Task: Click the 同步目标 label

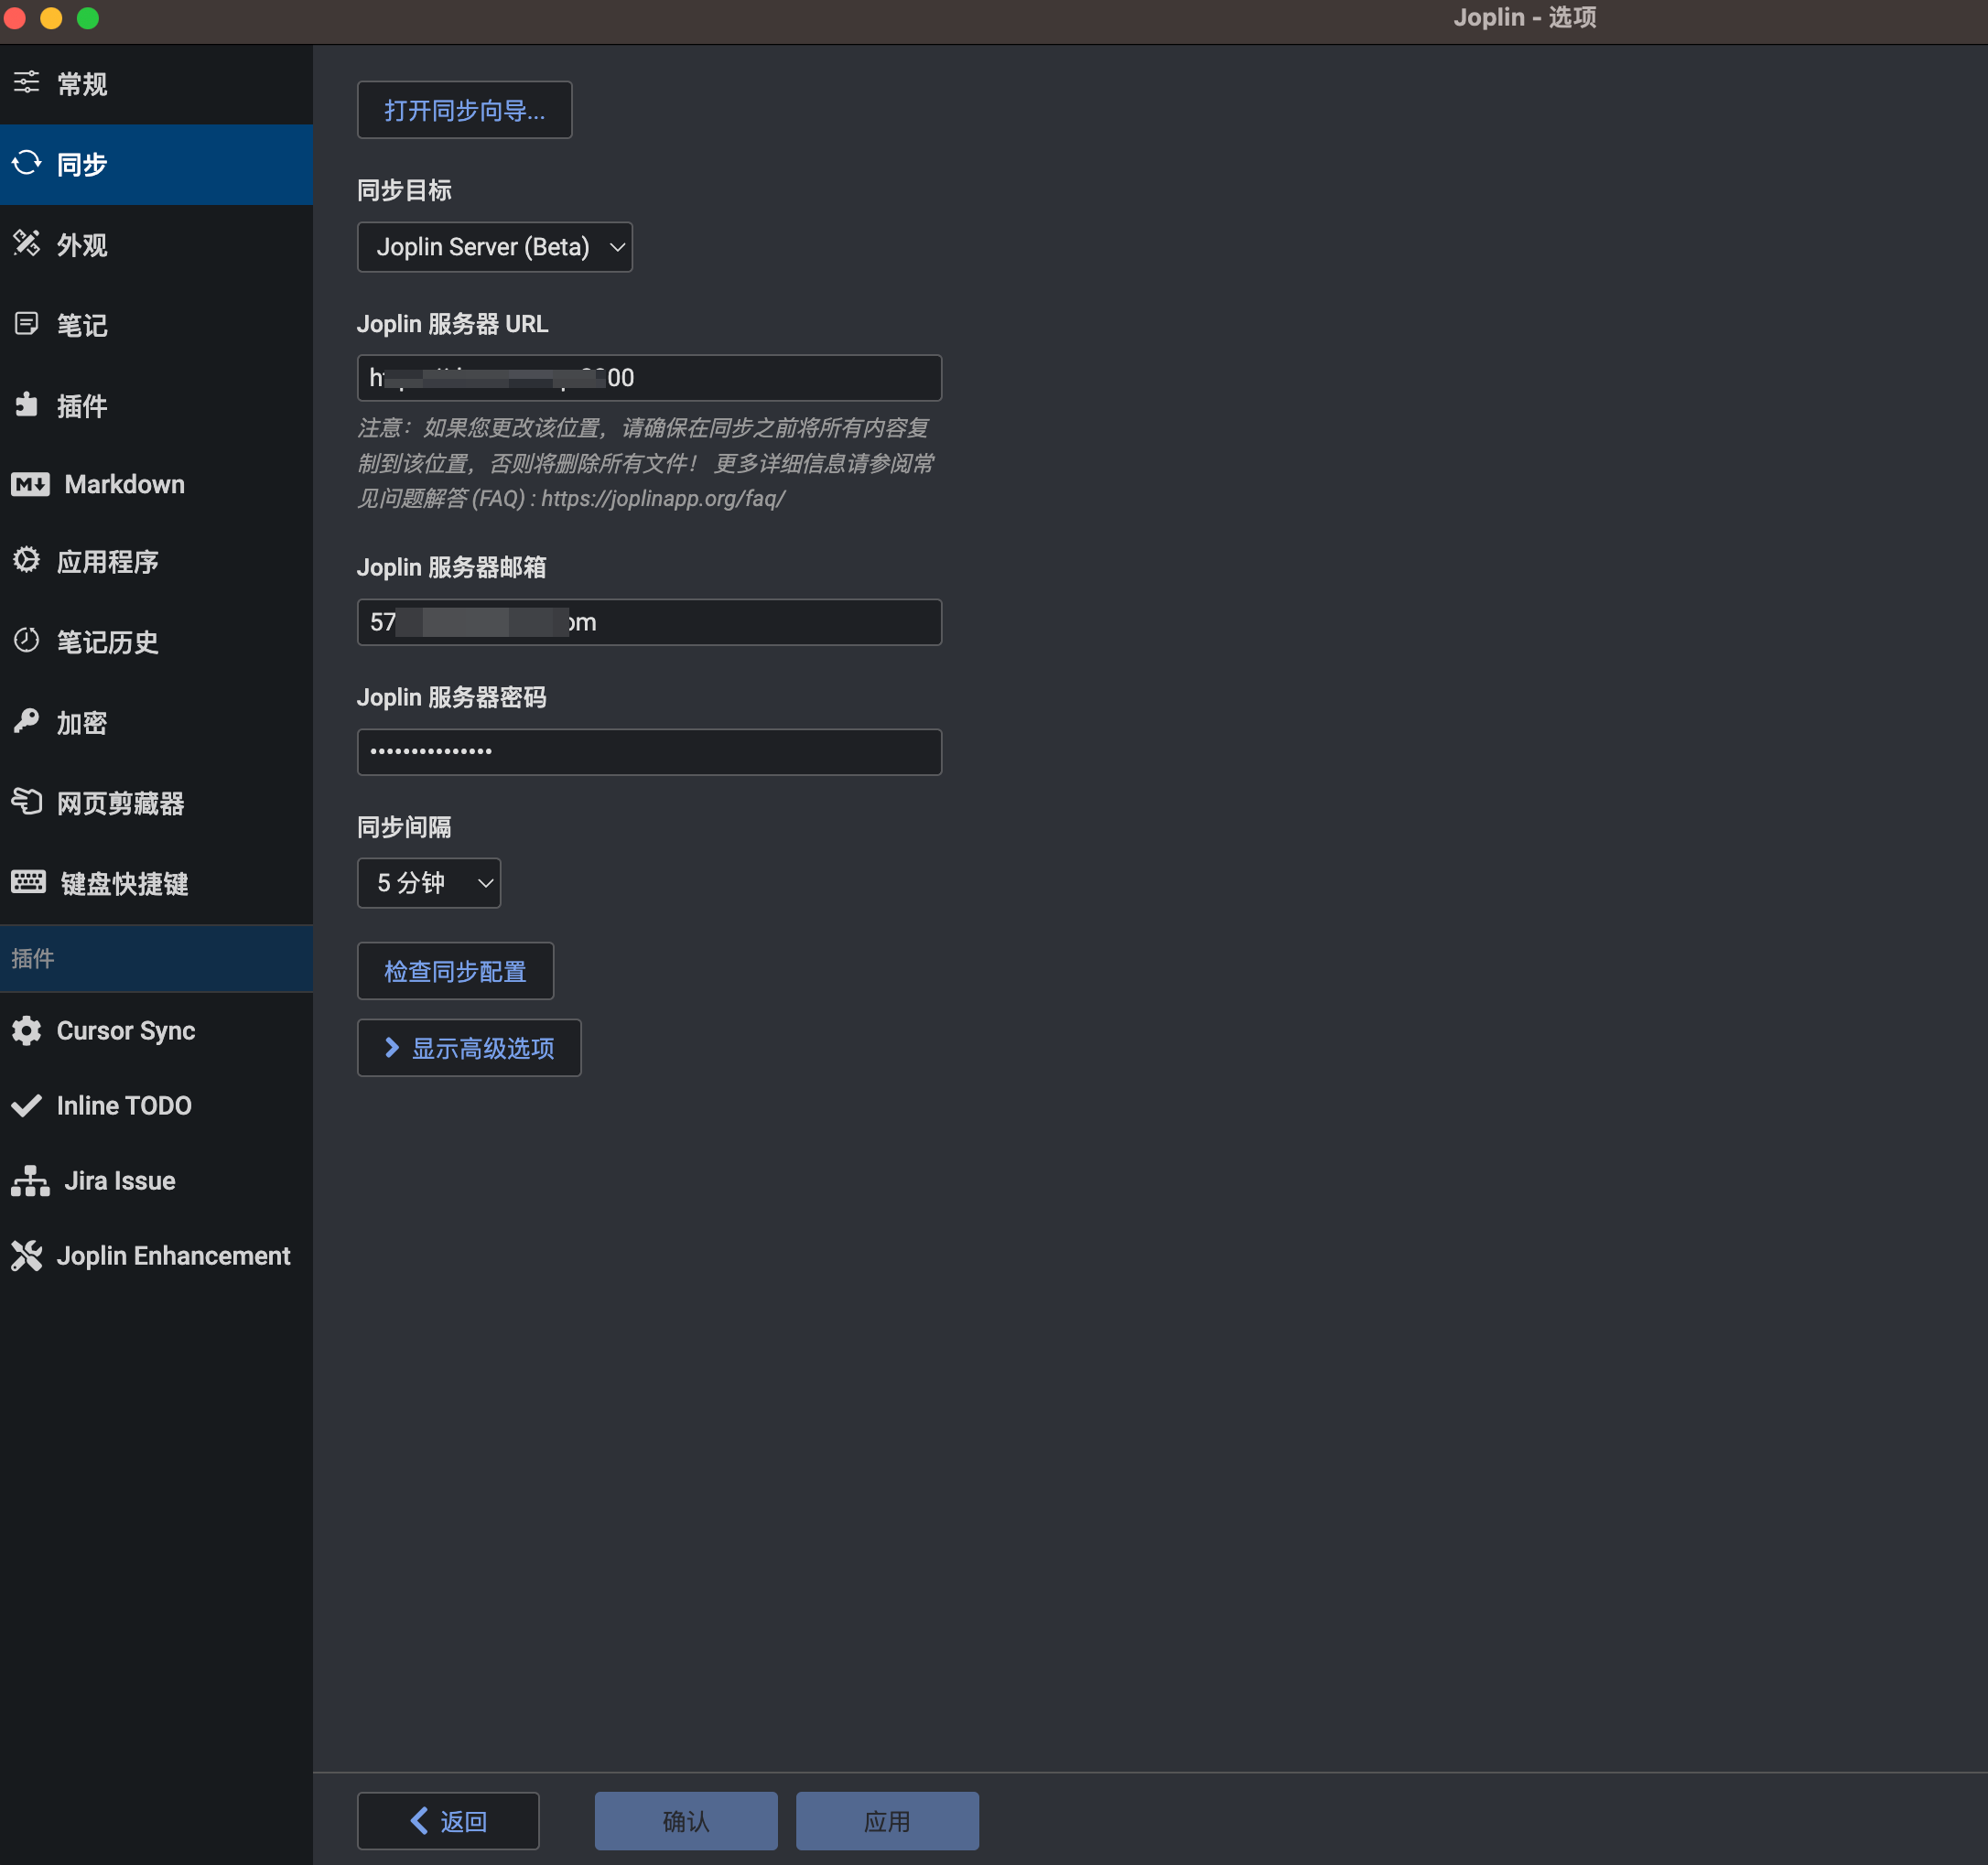Action: tap(404, 190)
